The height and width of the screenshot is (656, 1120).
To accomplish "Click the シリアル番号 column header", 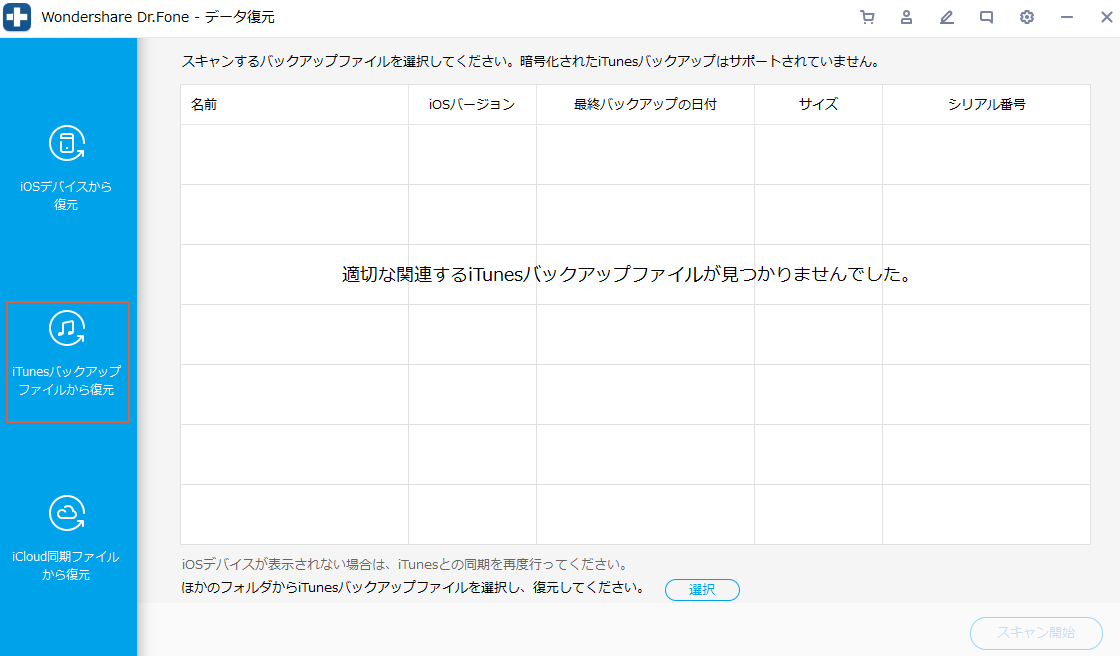I will tap(986, 104).
